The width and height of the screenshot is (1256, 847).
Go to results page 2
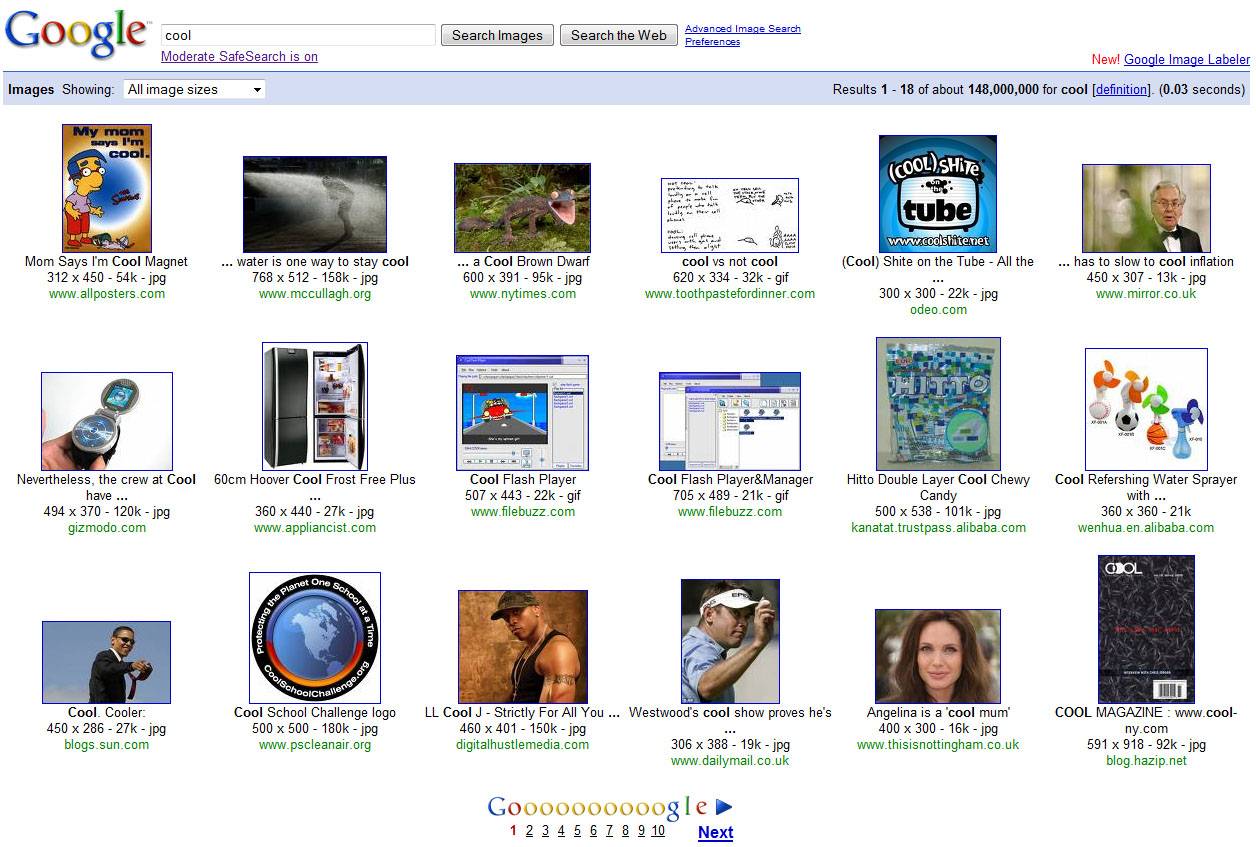(x=530, y=831)
